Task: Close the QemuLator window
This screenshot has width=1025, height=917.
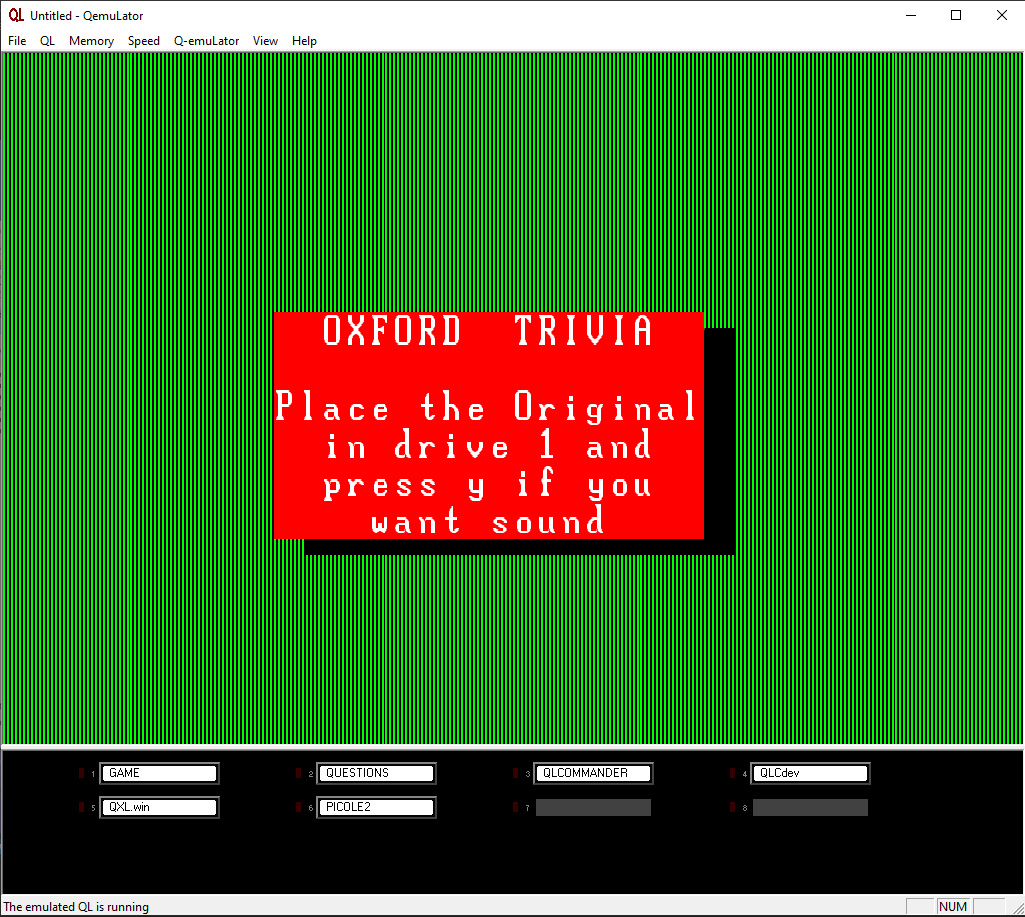Action: (x=1001, y=15)
